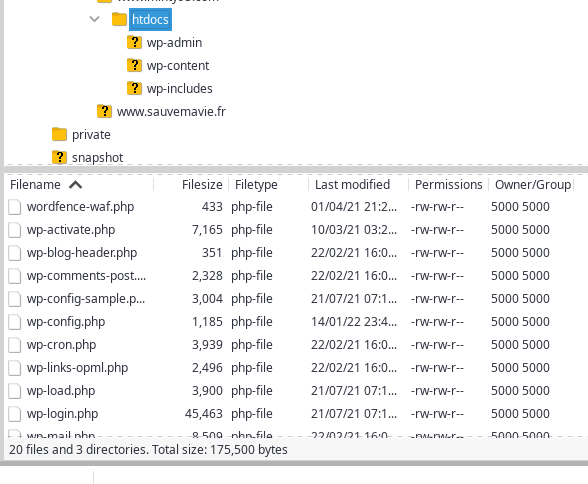
Task: Select the htdocs folder icon
Action: pyautogui.click(x=120, y=19)
